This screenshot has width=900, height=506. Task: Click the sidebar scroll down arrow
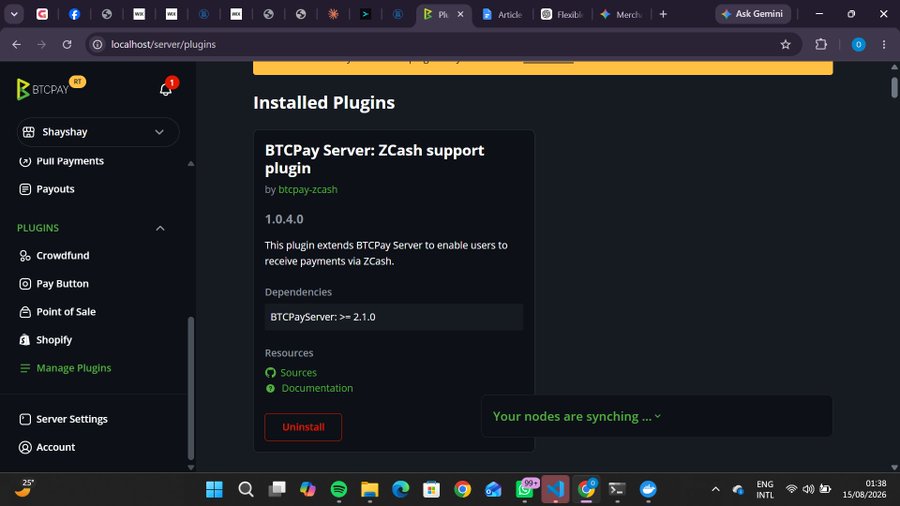click(191, 467)
